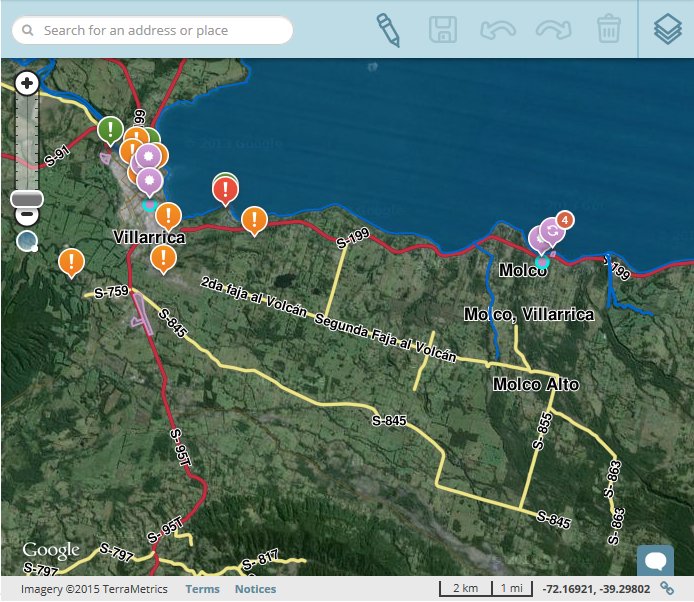The width and height of the screenshot is (694, 602).
Task: Click the 2 km scale bar
Action: (x=466, y=588)
